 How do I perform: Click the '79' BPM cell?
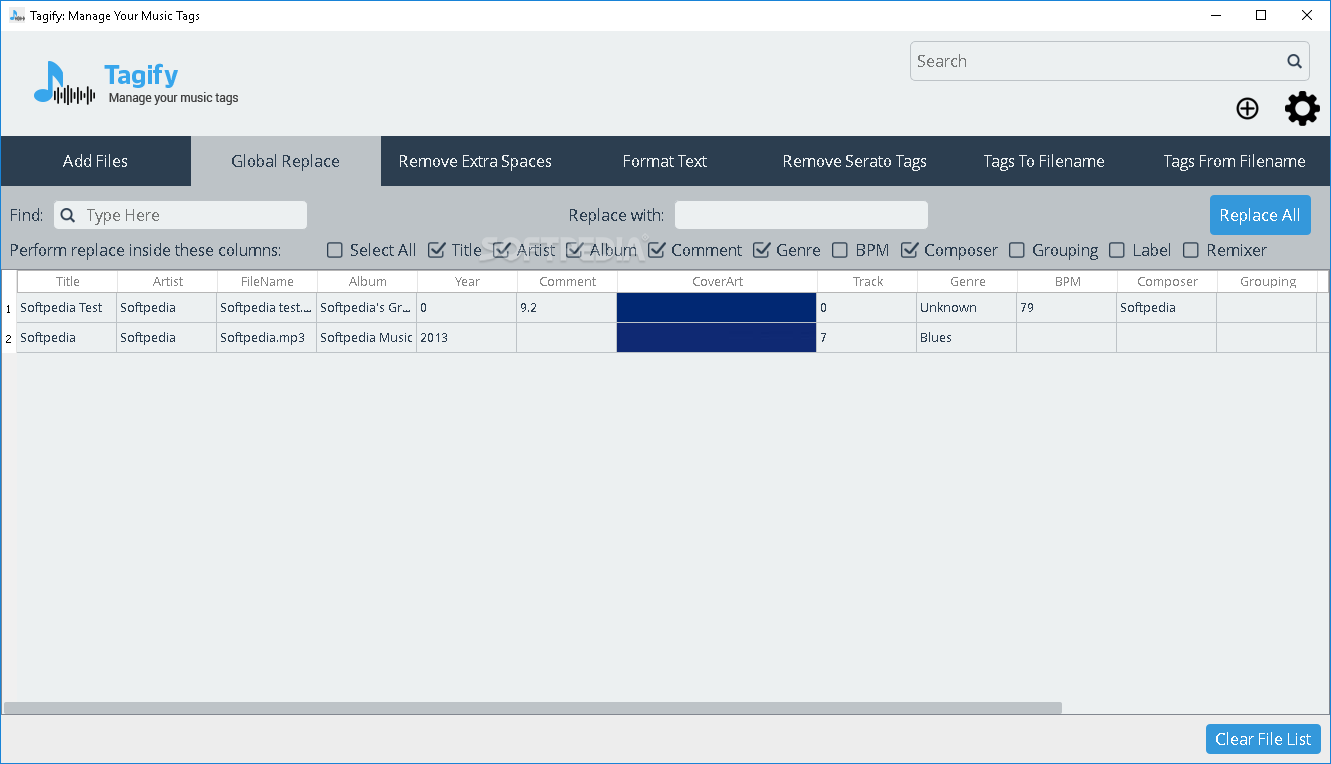(1067, 308)
